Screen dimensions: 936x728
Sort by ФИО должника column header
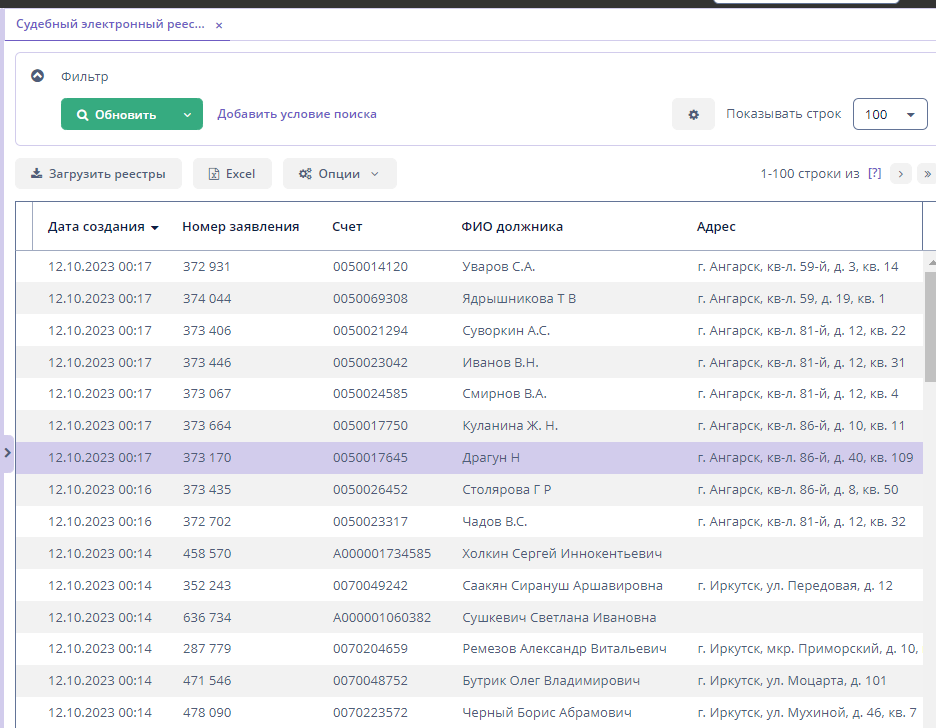coord(512,227)
